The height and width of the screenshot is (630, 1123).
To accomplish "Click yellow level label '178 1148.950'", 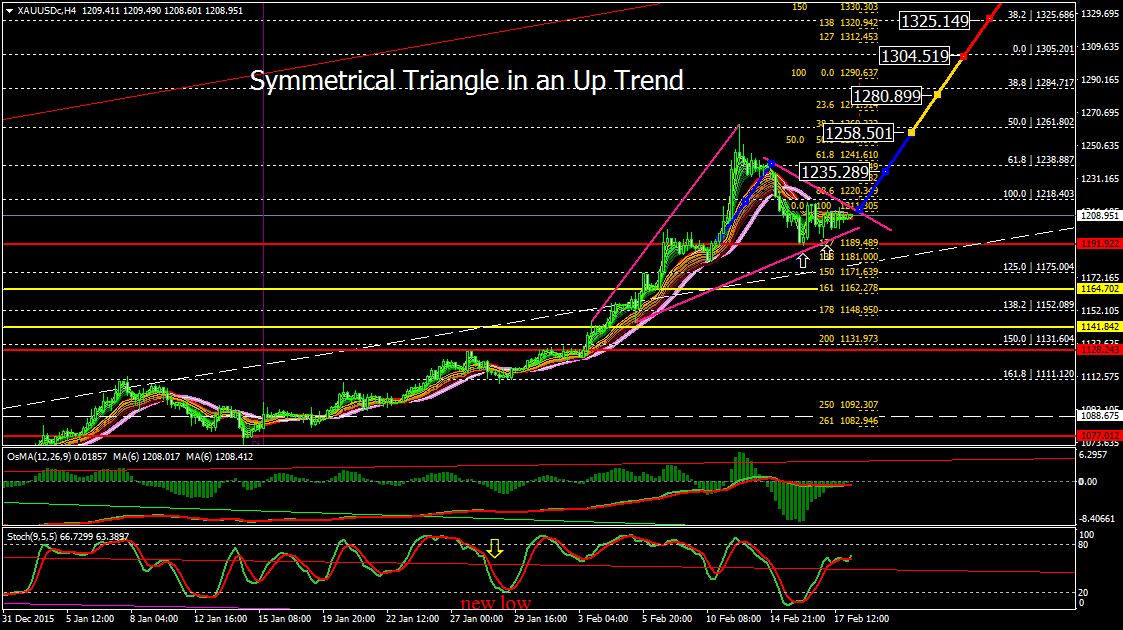I will [x=849, y=310].
